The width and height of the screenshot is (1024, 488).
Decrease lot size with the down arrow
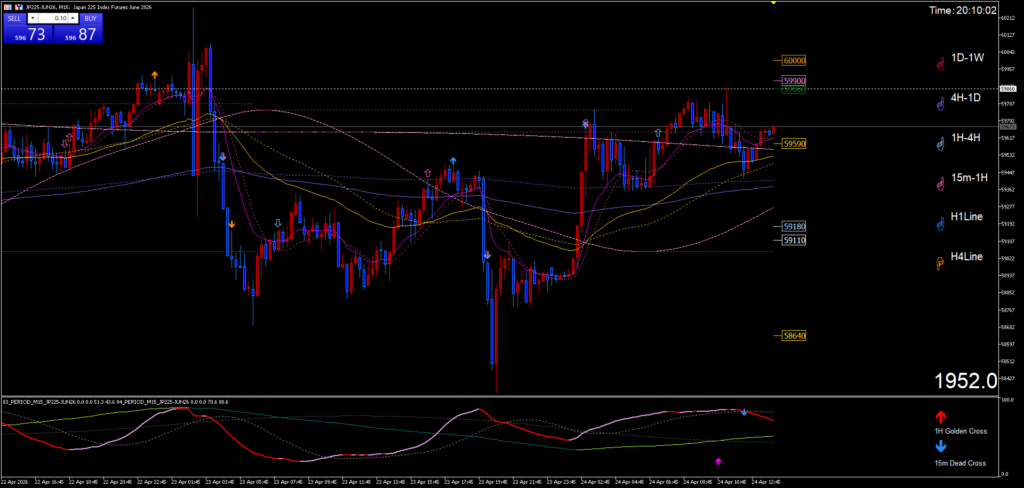pos(33,18)
